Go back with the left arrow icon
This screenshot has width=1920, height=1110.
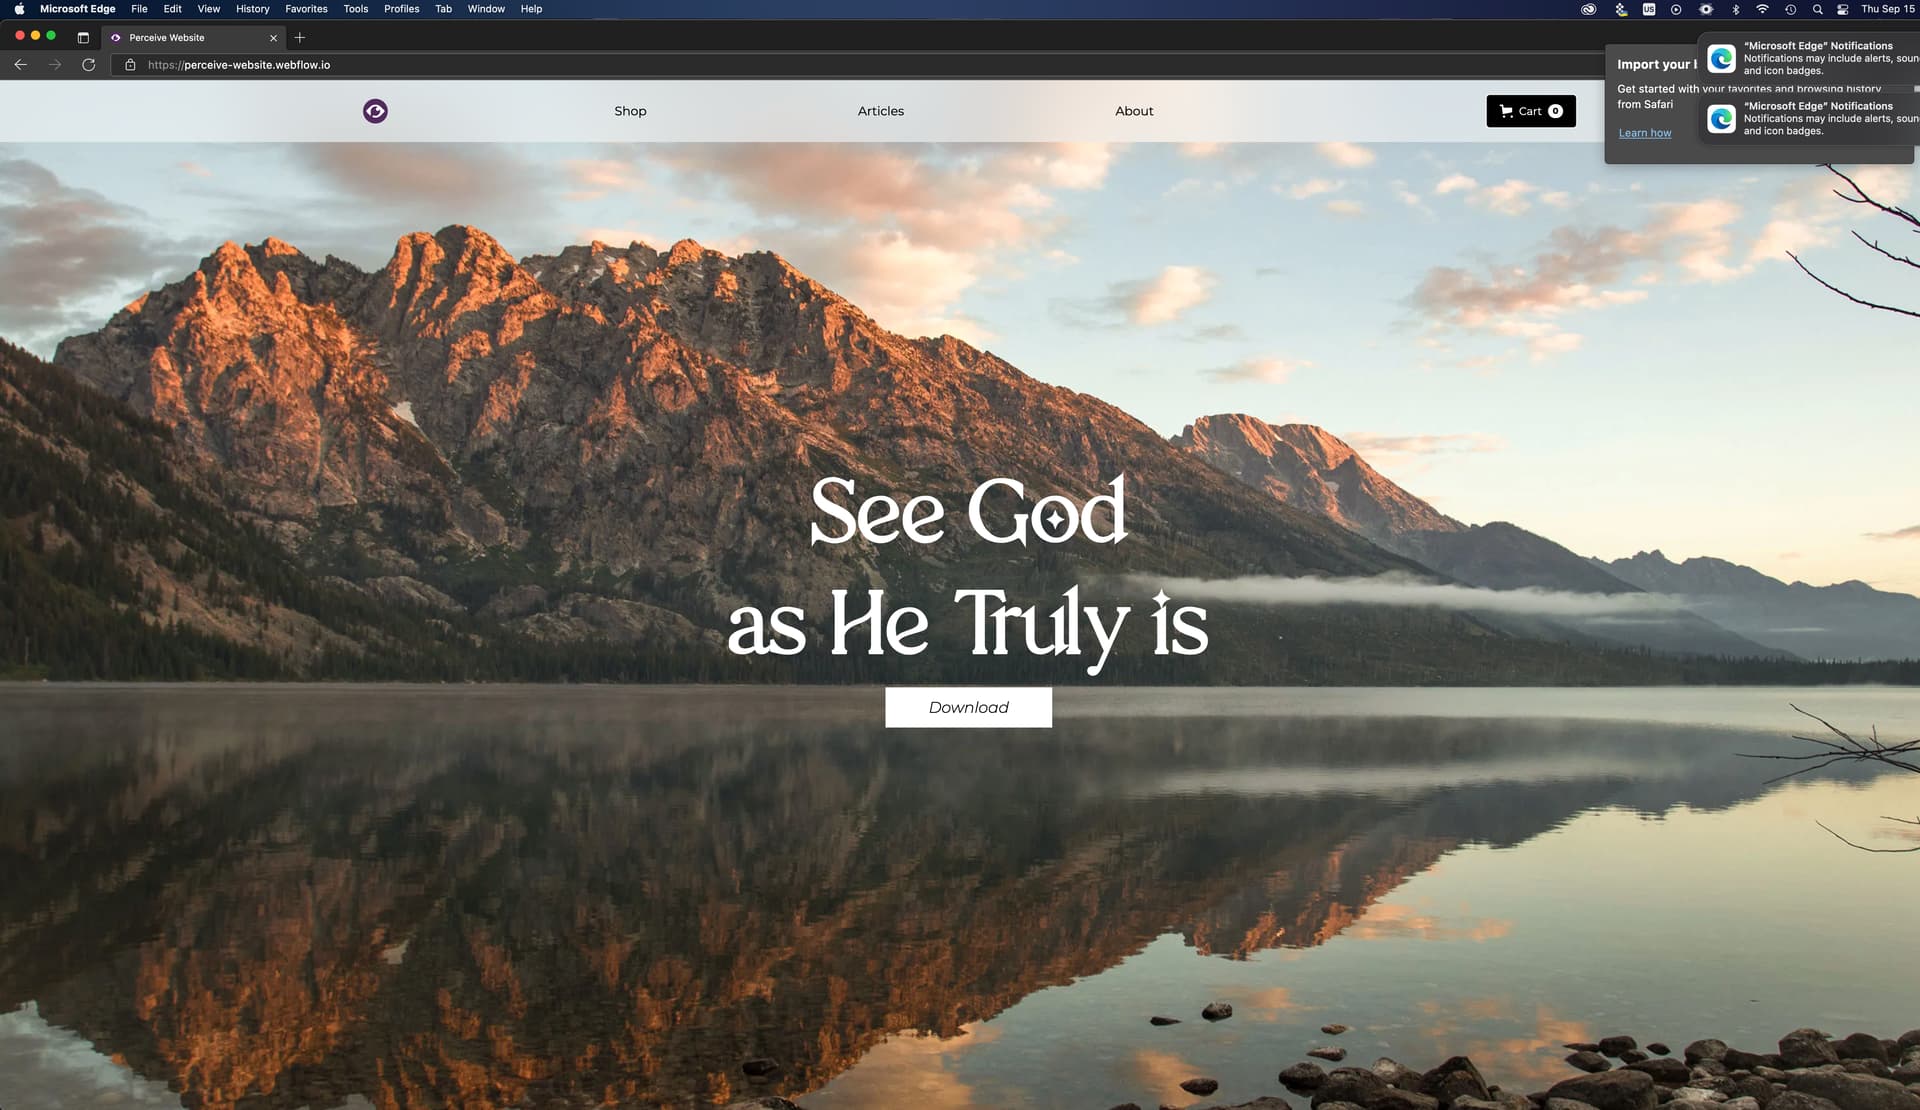coord(21,65)
